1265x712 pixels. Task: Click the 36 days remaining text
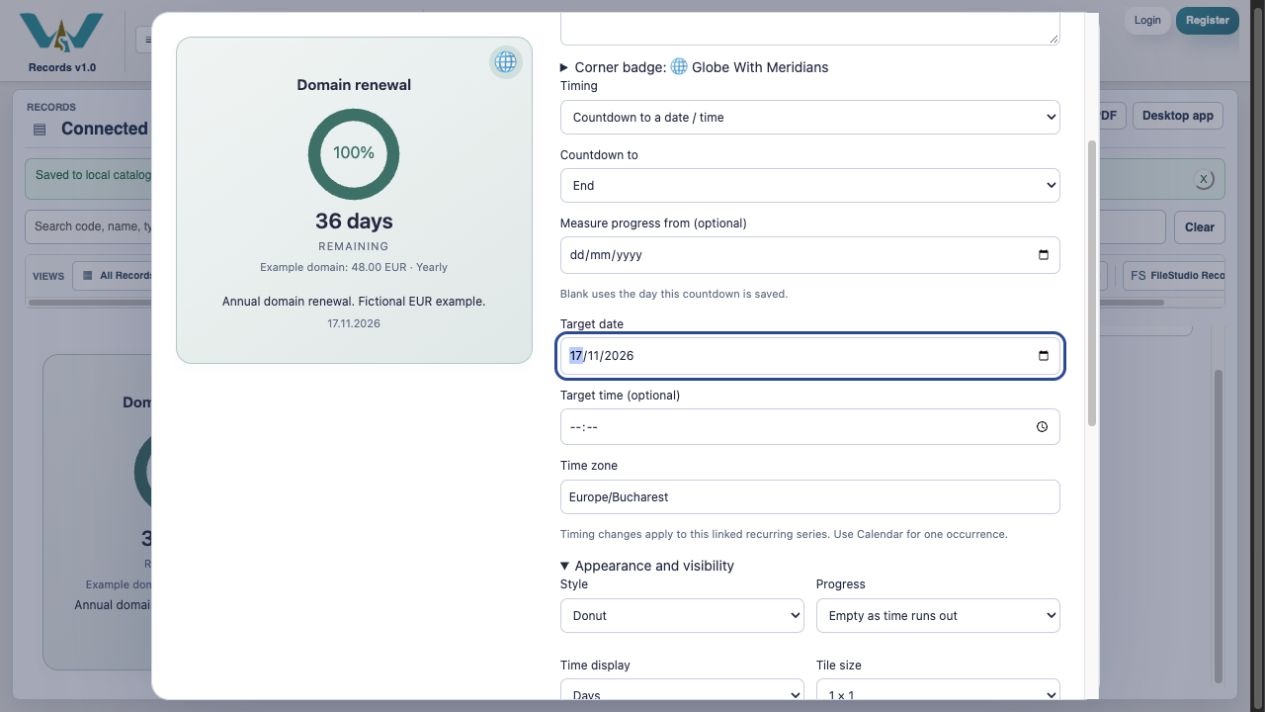354,221
